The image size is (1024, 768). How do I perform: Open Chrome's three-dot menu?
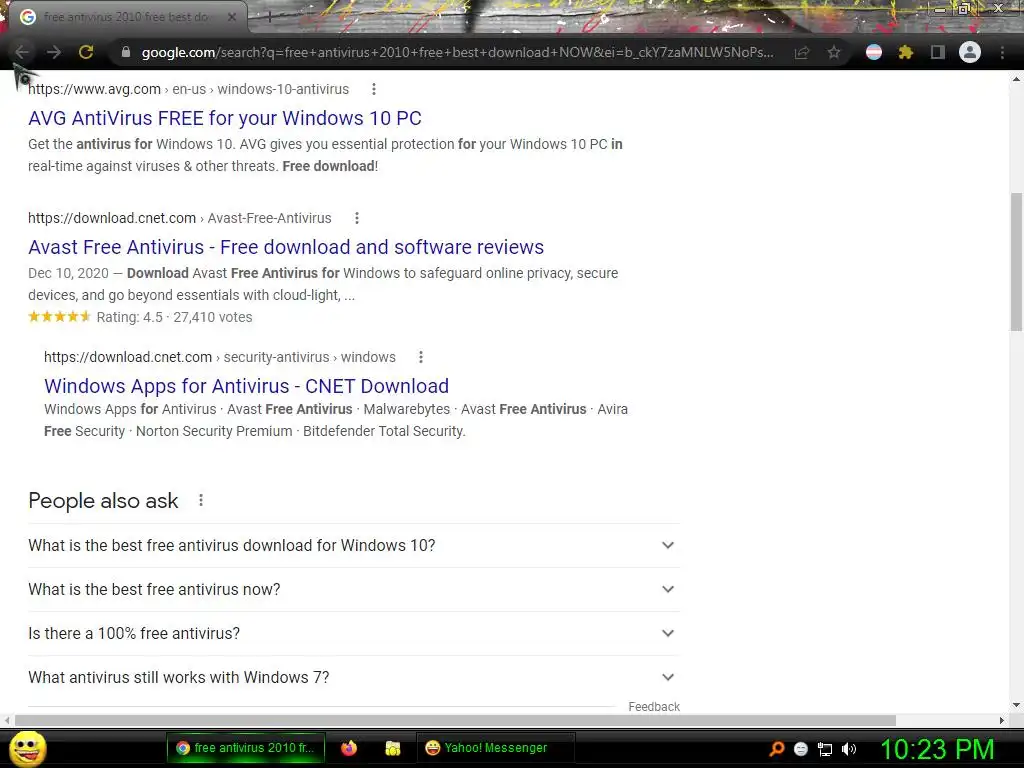(1002, 52)
